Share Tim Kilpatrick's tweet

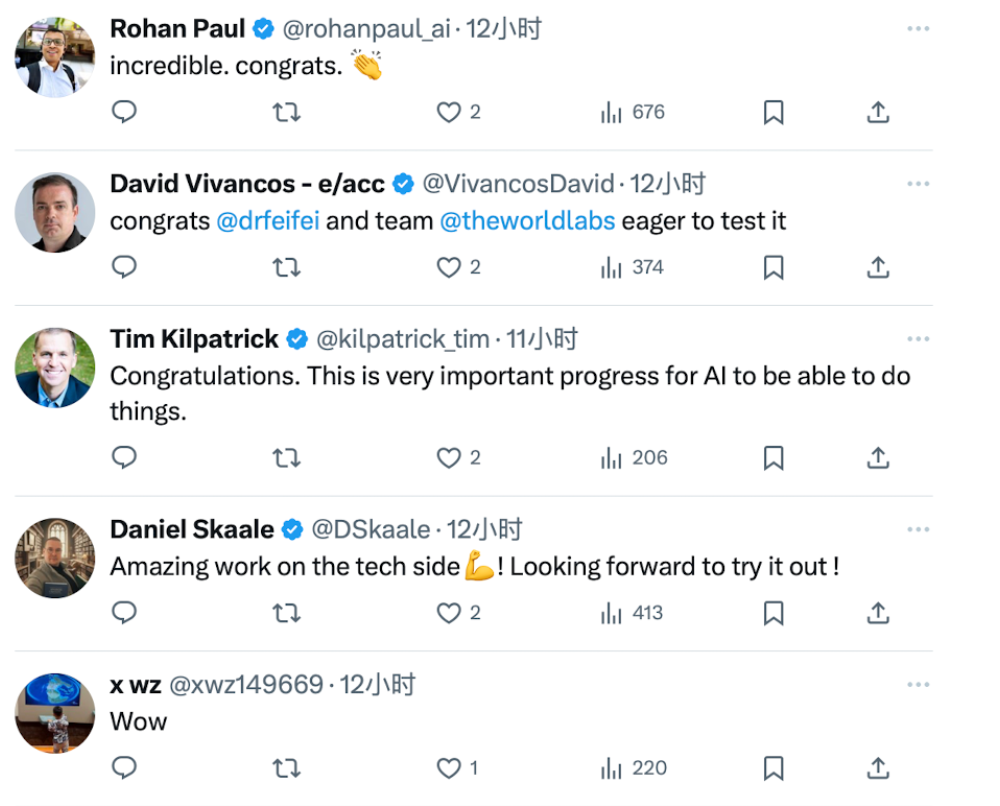coord(878,458)
